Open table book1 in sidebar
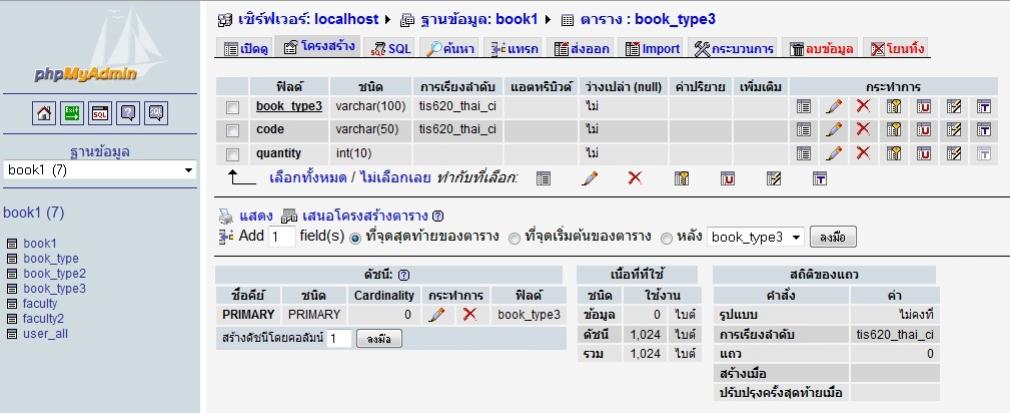This screenshot has height=413, width=1010. [x=40, y=244]
